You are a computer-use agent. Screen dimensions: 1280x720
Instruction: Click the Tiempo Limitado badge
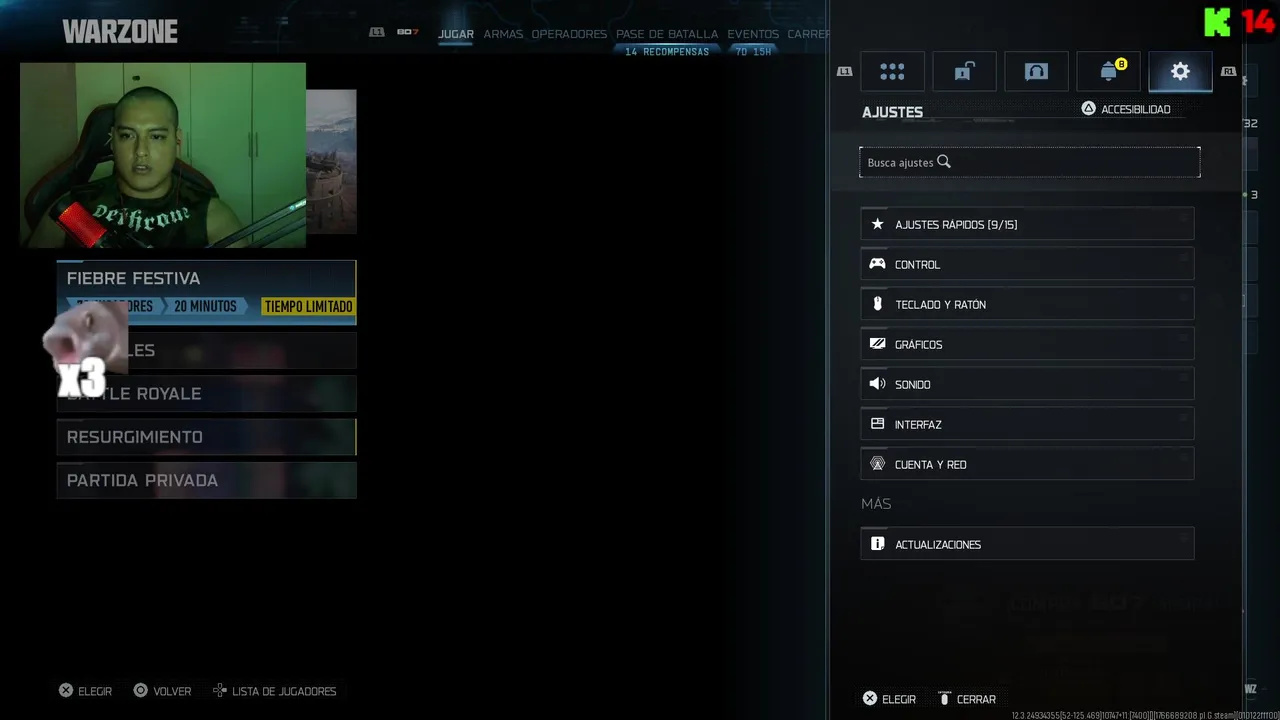[308, 306]
